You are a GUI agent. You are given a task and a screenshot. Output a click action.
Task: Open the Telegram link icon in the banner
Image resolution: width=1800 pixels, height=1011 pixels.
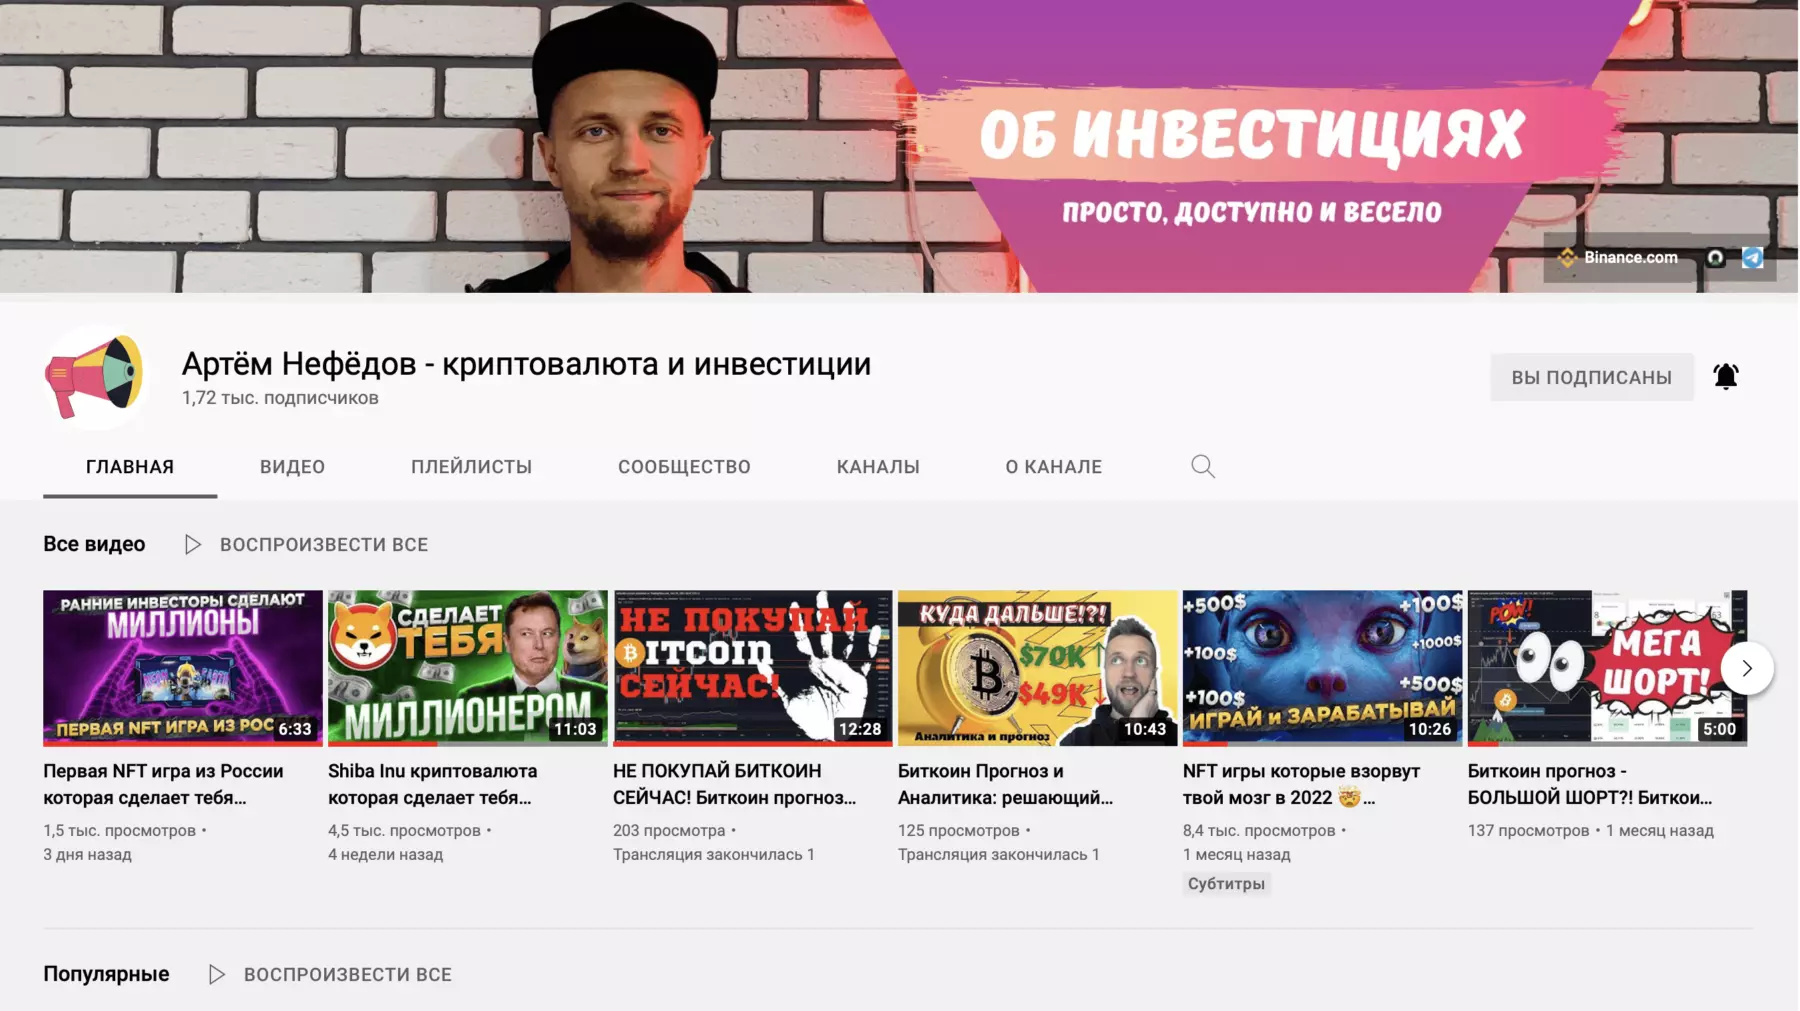(1753, 258)
